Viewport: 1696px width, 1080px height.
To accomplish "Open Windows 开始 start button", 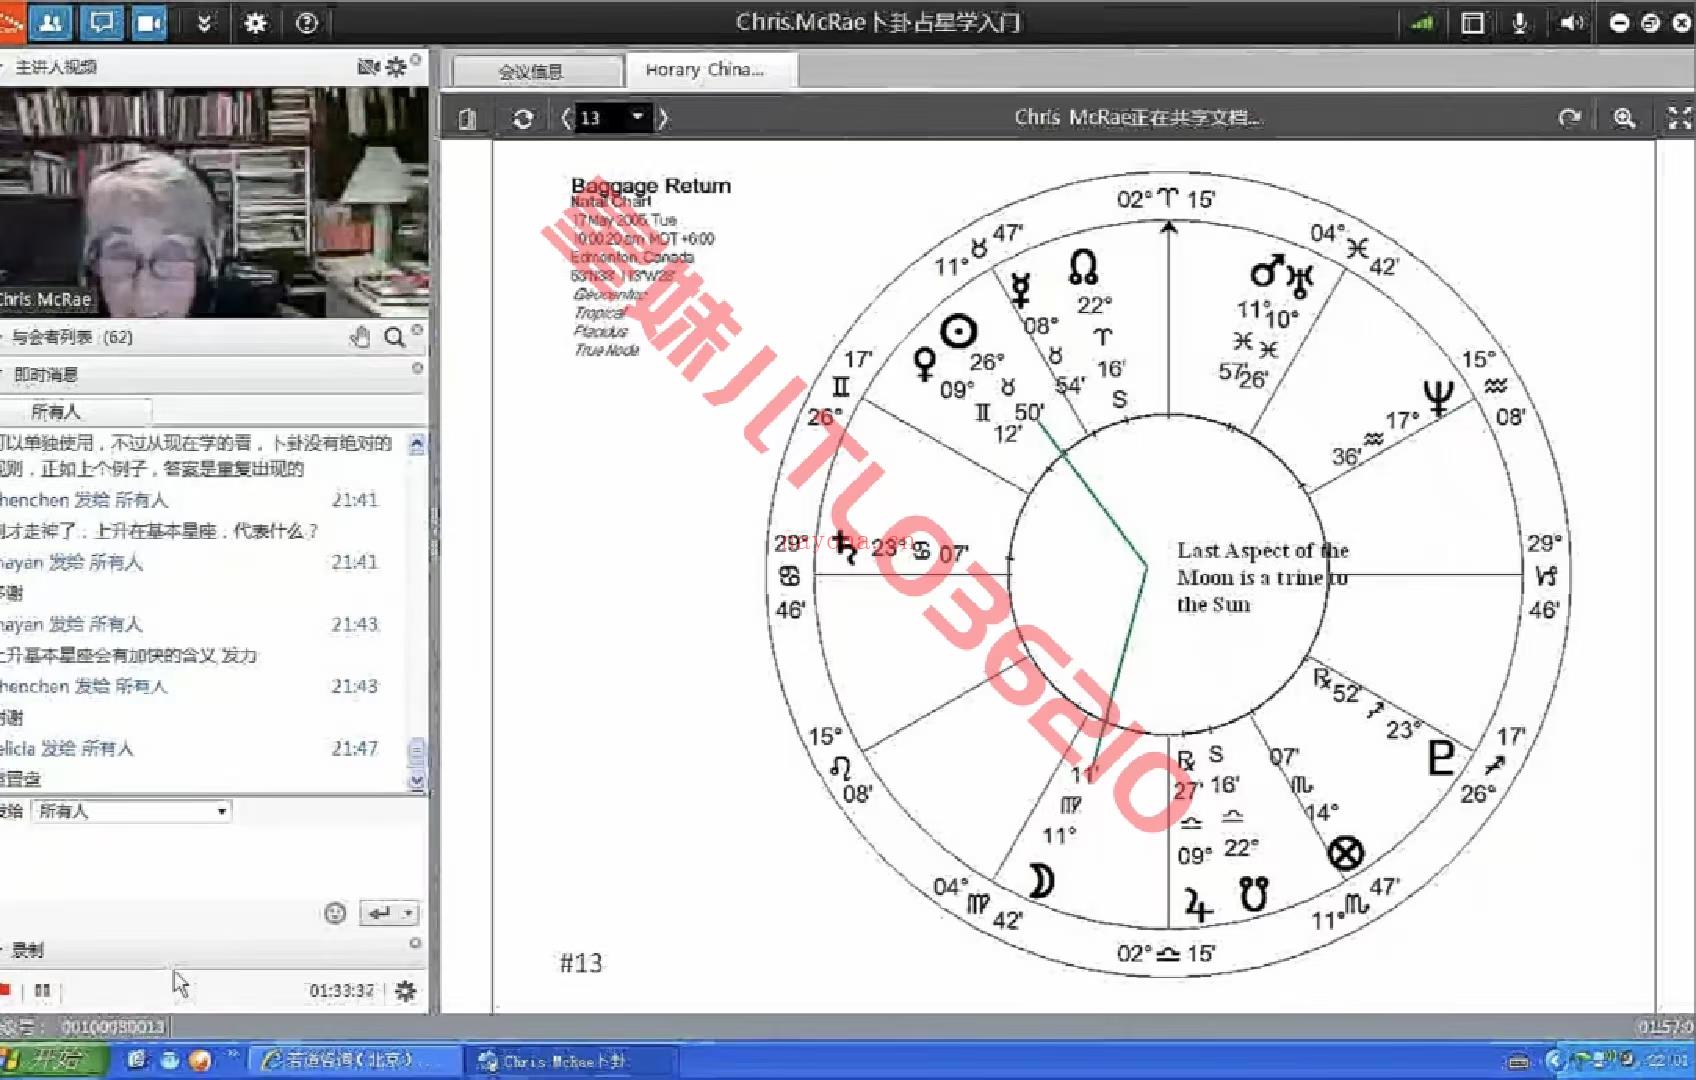I will [x=52, y=1060].
